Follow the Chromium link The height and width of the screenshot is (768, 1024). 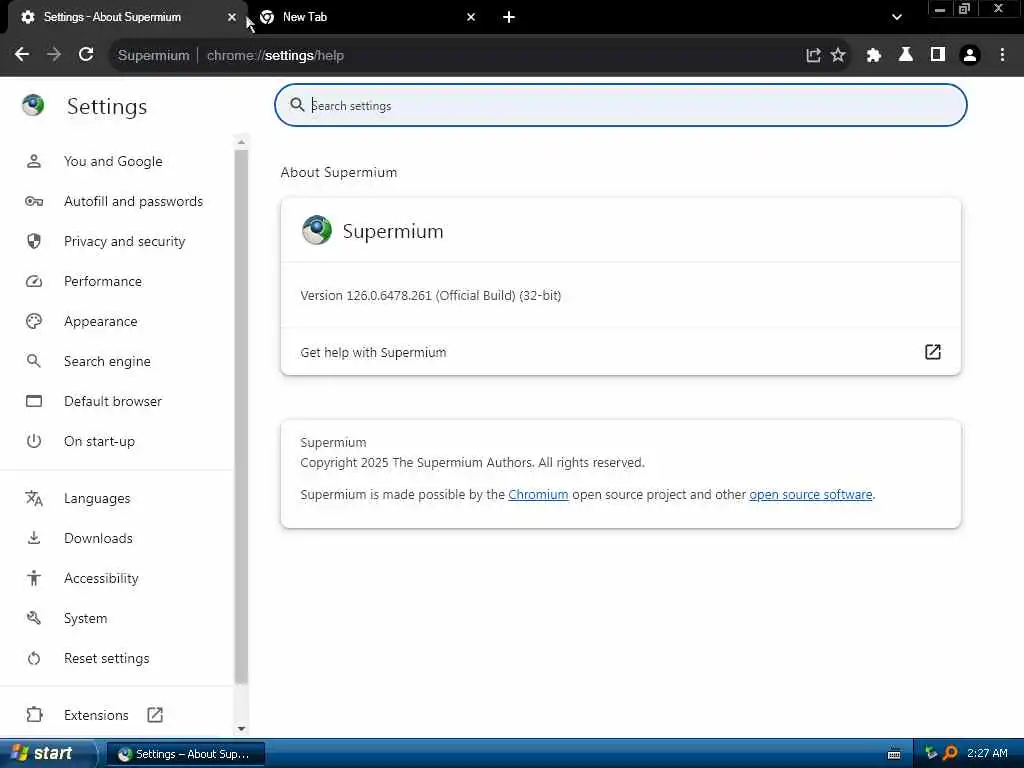(538, 494)
